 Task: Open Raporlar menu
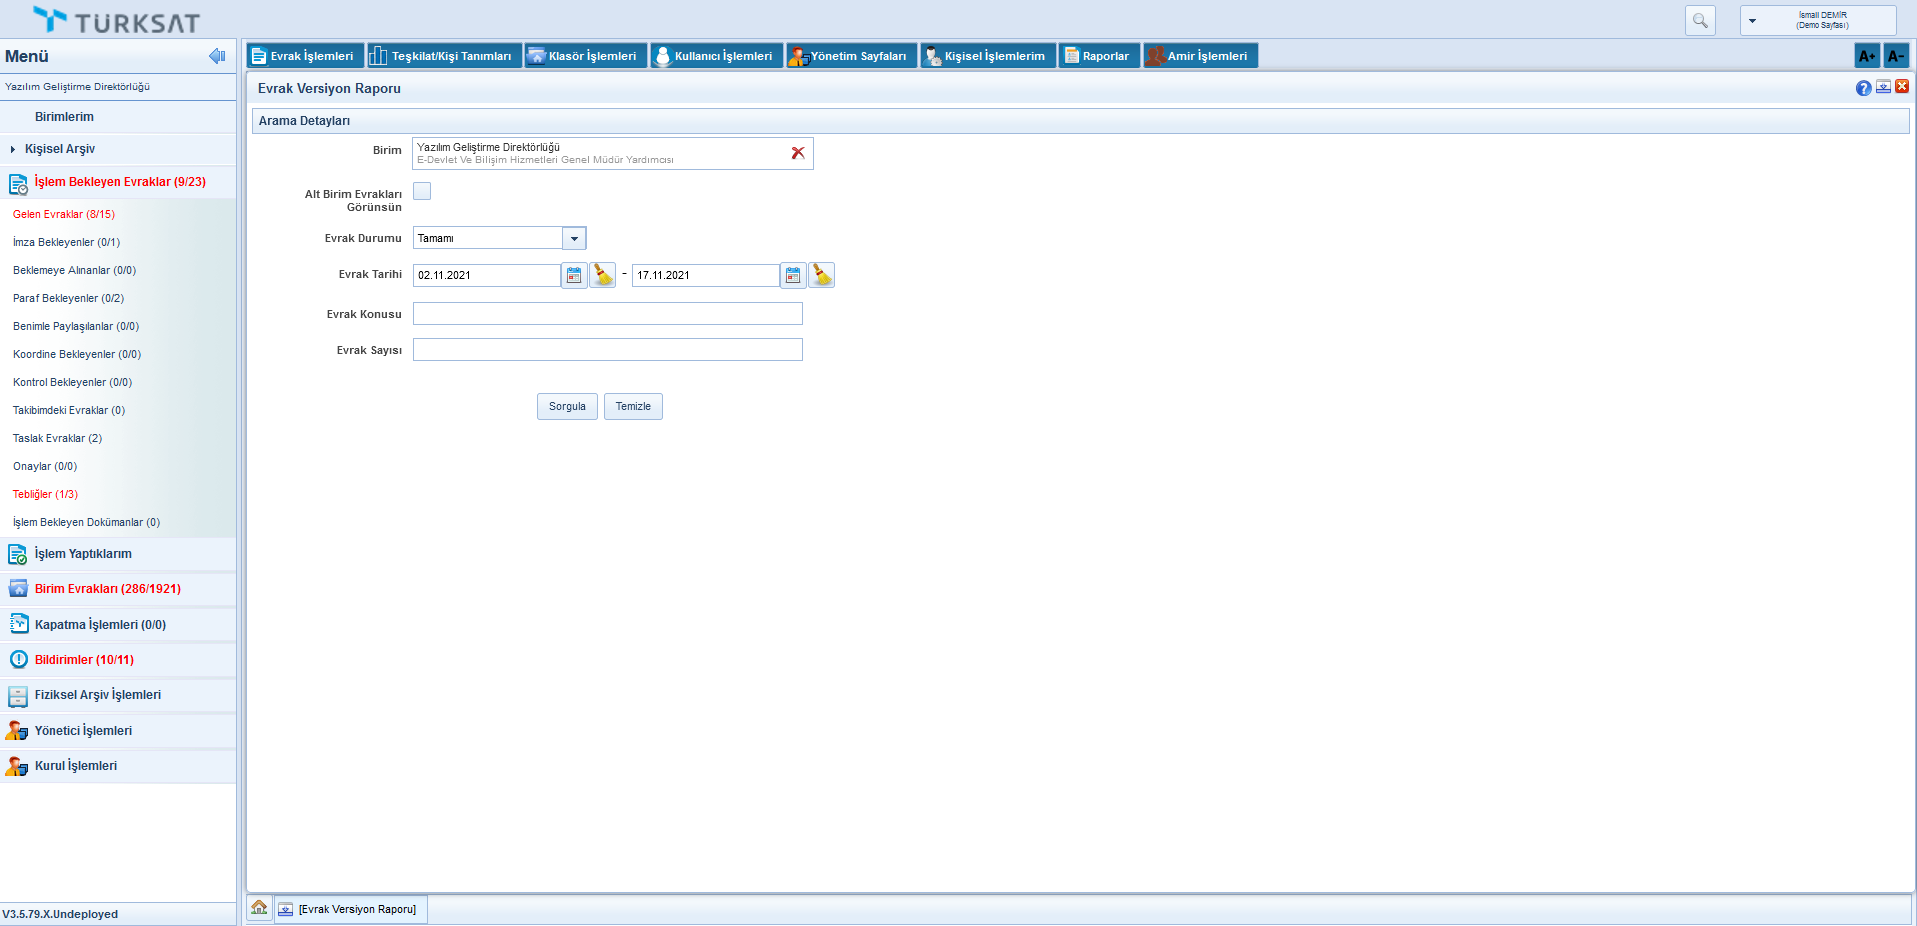click(1100, 56)
